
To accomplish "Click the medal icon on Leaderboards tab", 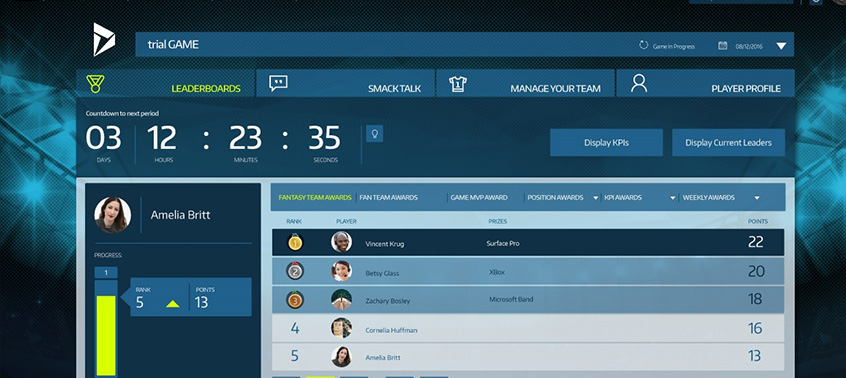I will click(95, 84).
